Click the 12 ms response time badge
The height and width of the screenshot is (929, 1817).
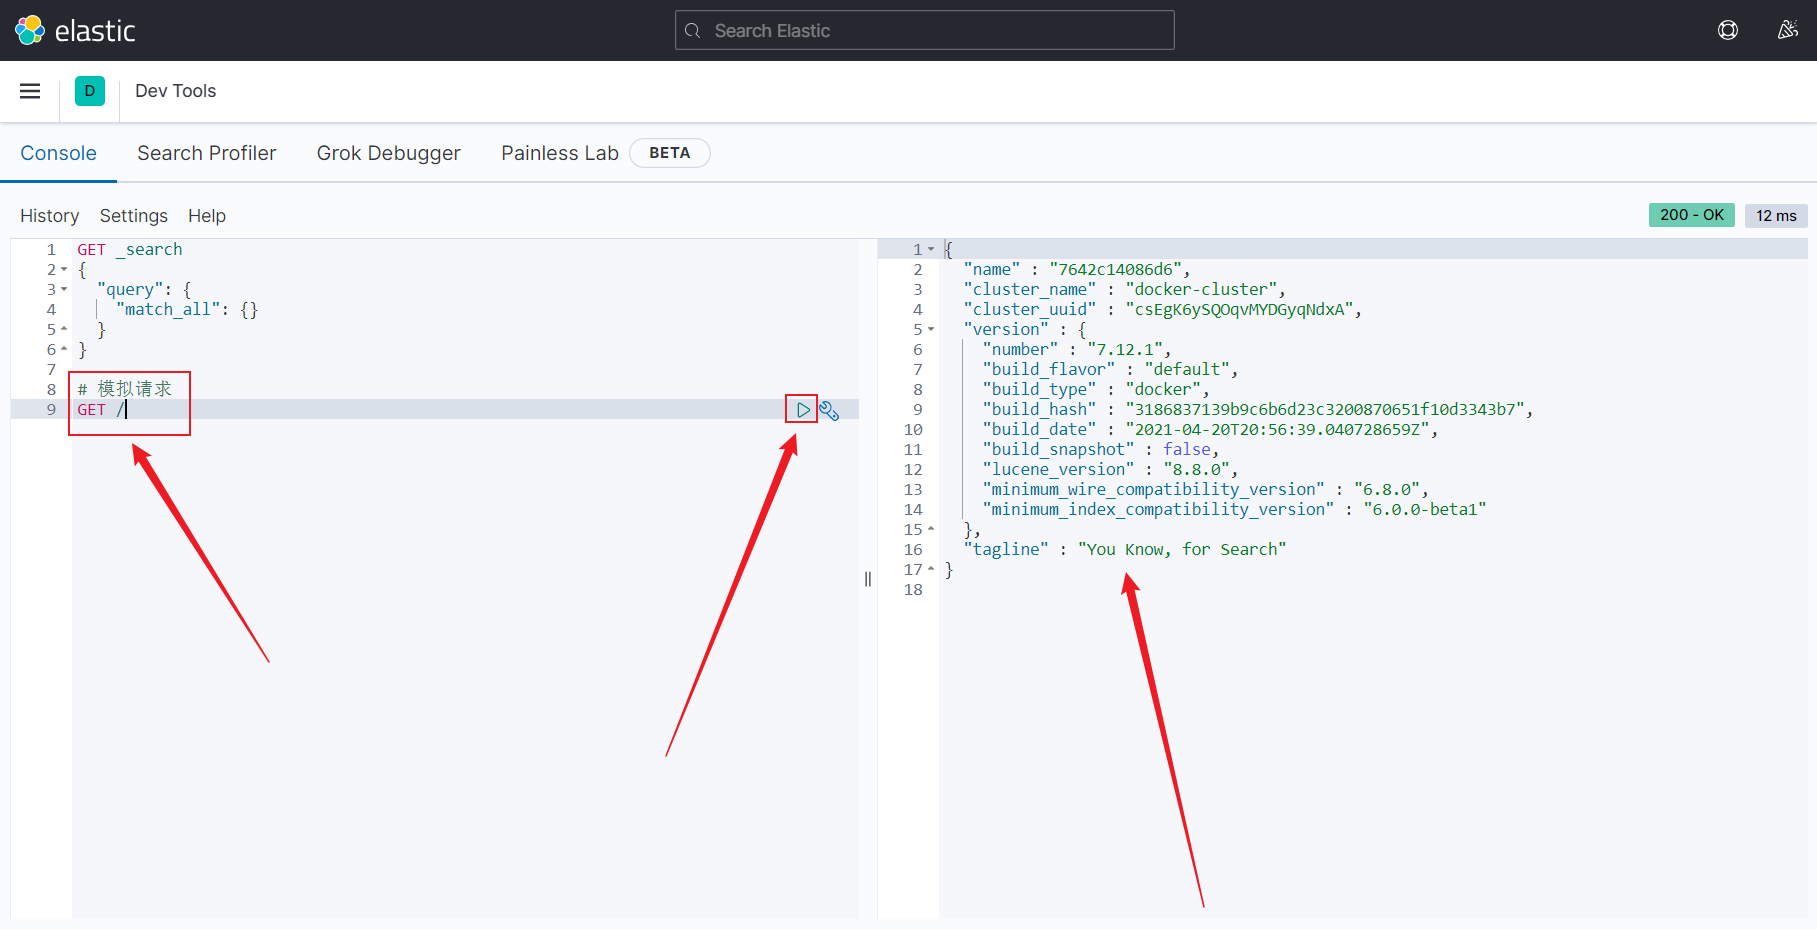(x=1776, y=215)
